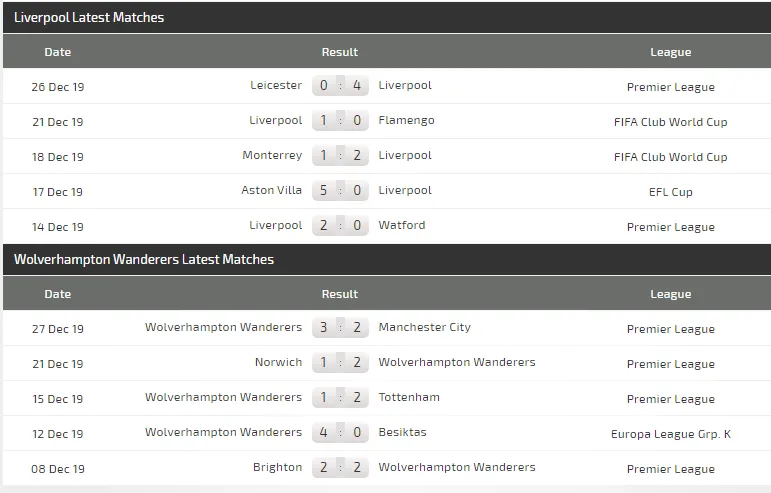771x493 pixels.
Task: Open the Aston Villa team link
Action: [x=272, y=190]
